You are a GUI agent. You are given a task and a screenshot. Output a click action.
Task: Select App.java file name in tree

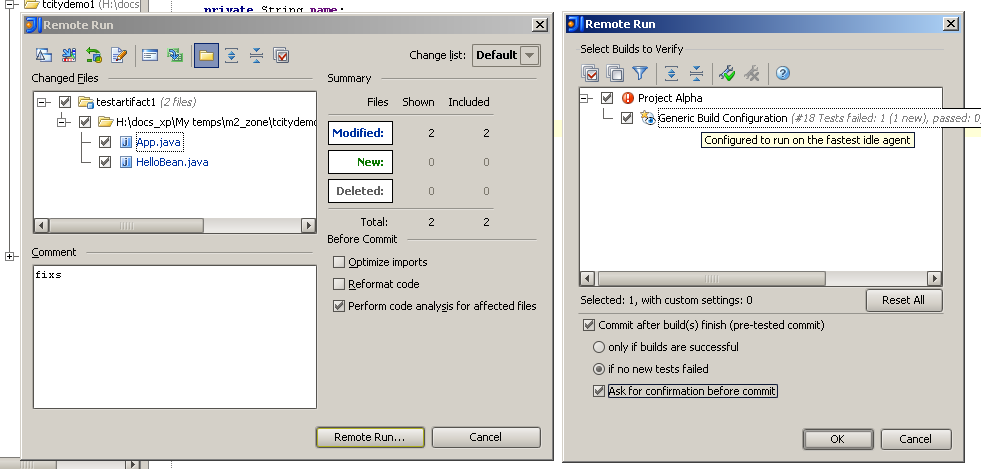point(158,143)
